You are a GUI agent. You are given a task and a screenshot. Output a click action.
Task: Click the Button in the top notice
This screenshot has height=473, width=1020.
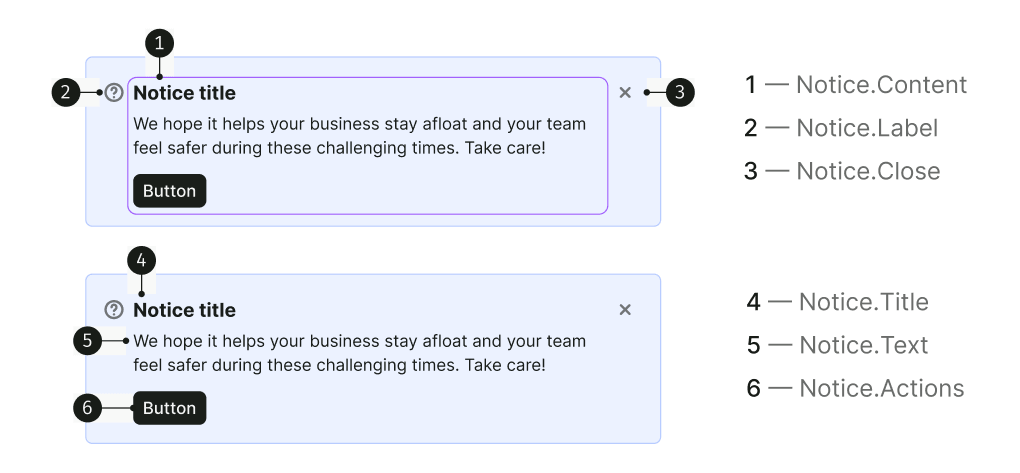170,191
